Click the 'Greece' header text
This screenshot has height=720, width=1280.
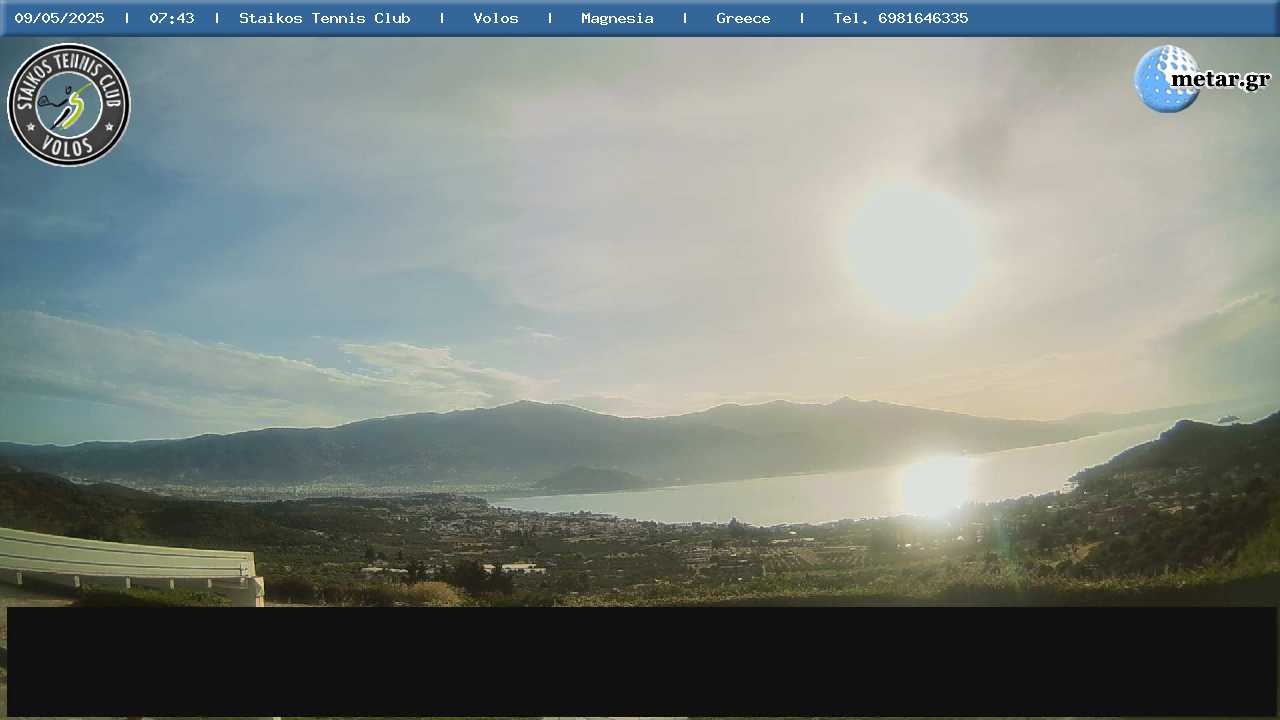(743, 18)
